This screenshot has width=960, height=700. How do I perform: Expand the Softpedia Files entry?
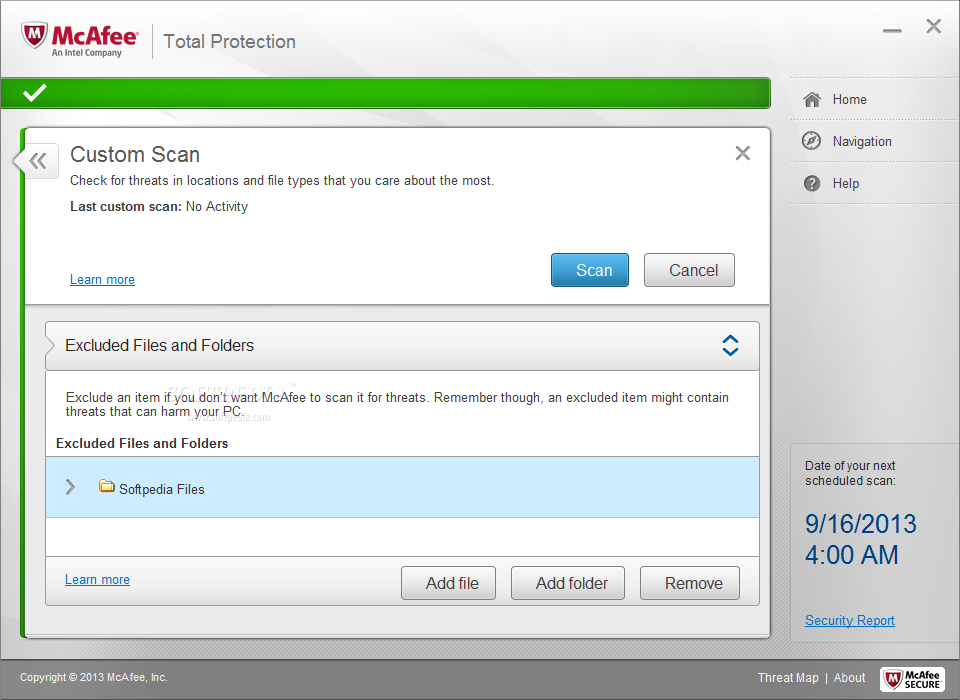[x=70, y=487]
